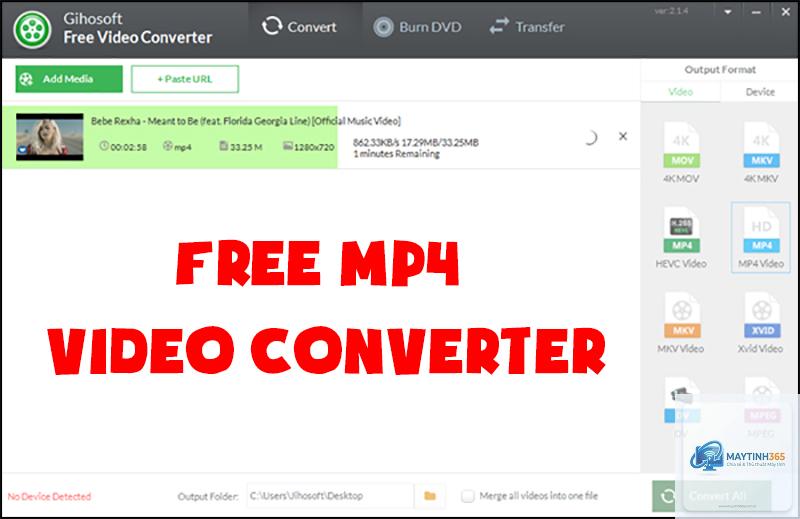
Task: Select the Video output format tab
Action: pos(681,92)
